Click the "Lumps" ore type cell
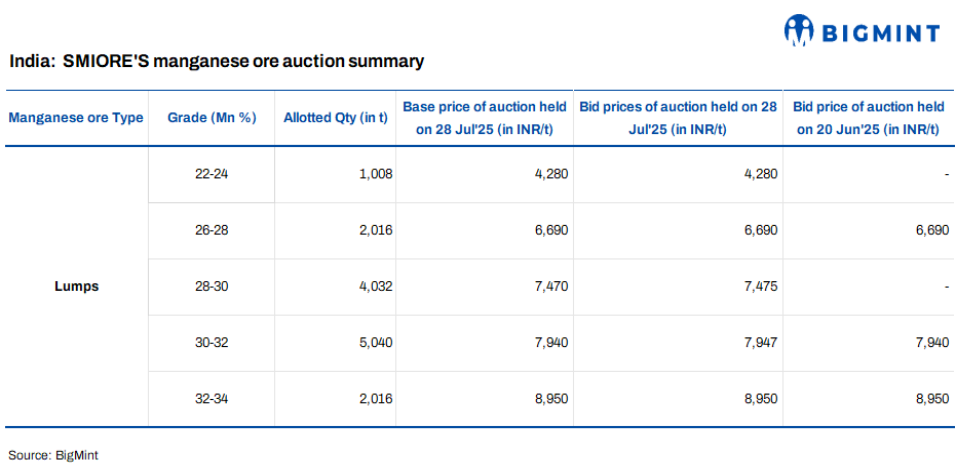956x467 pixels. pyautogui.click(x=76, y=287)
